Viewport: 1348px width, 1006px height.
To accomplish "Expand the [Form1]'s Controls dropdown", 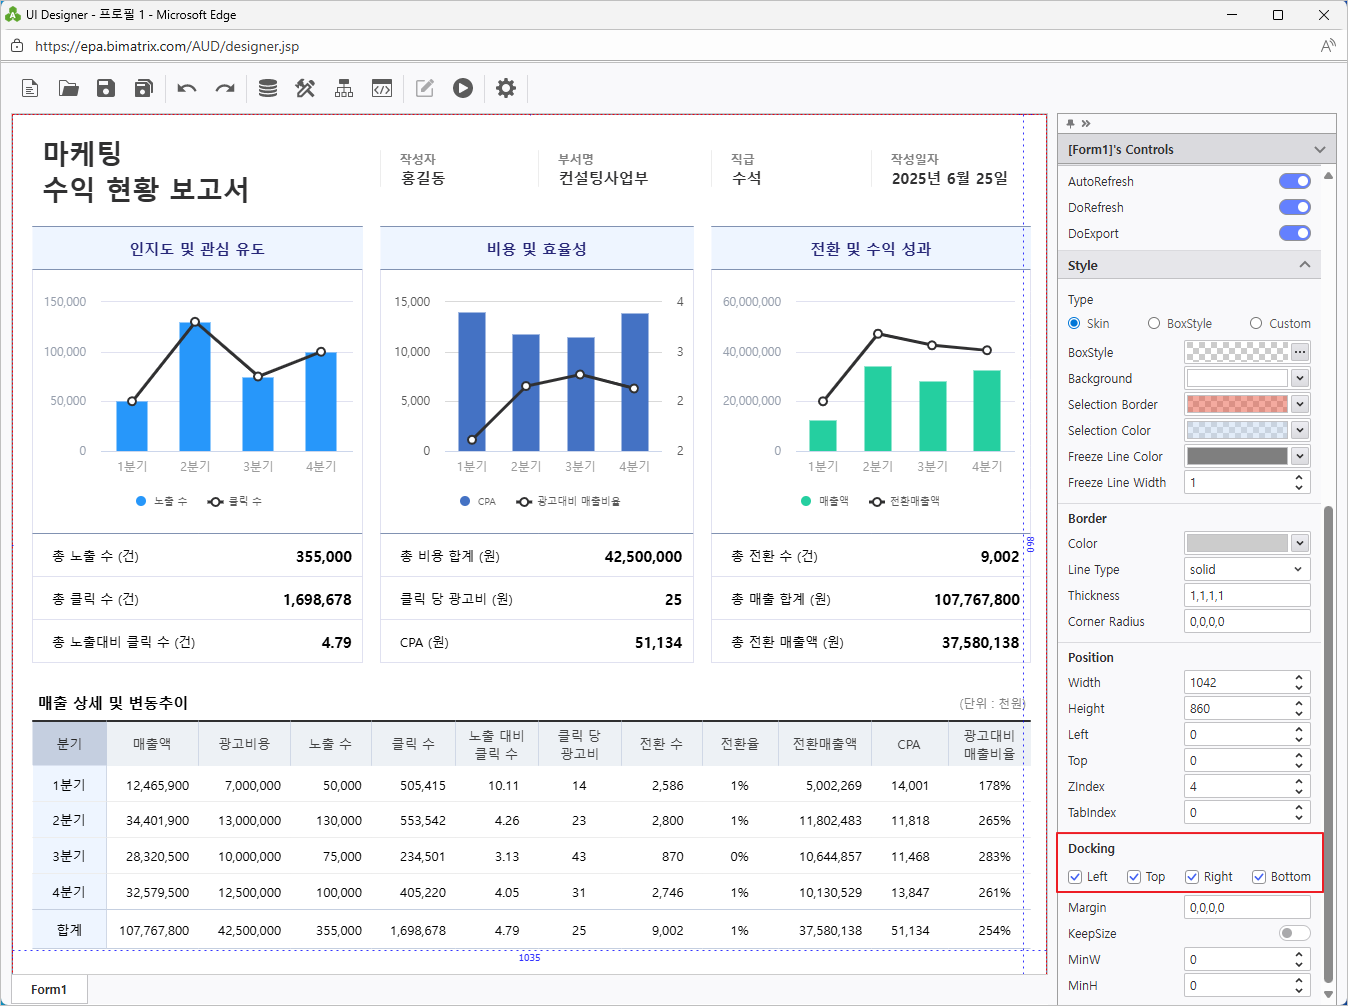I will pyautogui.click(x=1319, y=149).
